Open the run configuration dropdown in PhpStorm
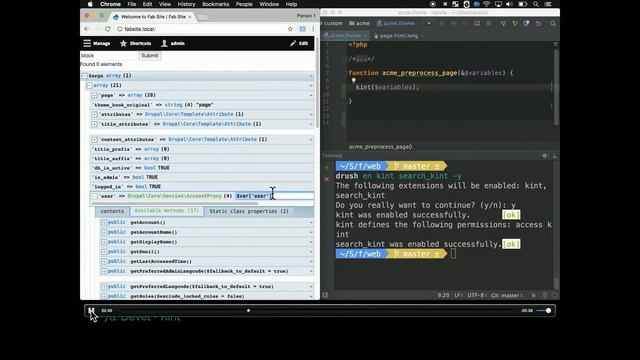The width and height of the screenshot is (640, 360). click(x=429, y=23)
